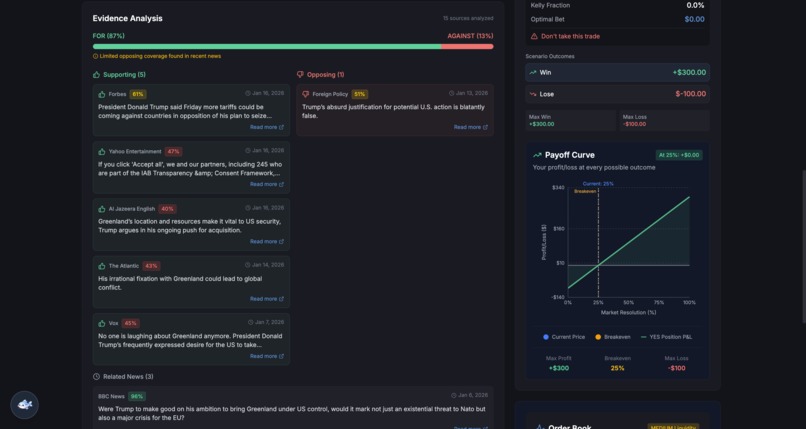Click the Yahoo Entertainment 47% badge
This screenshot has height=429, width=806.
(x=173, y=152)
